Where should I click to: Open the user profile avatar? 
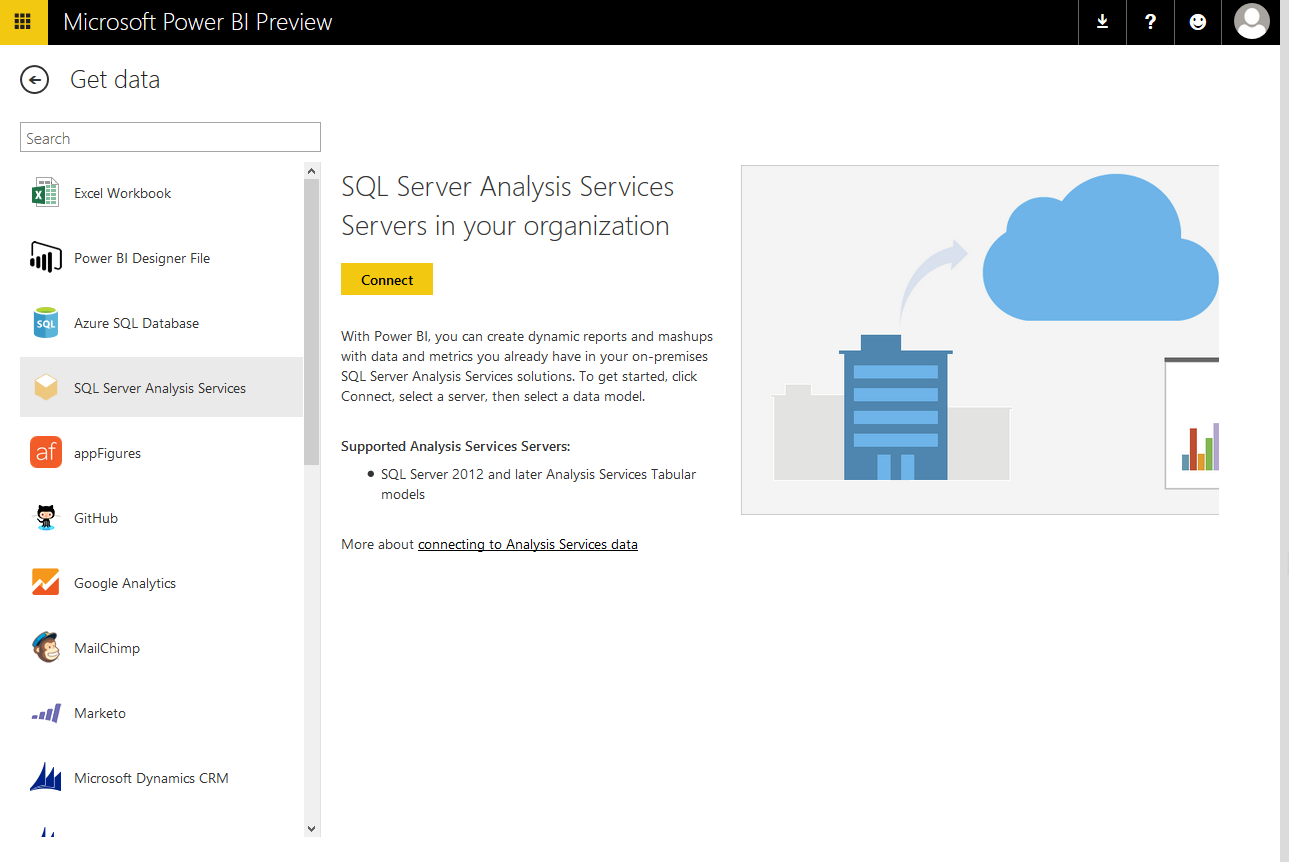coord(1252,22)
